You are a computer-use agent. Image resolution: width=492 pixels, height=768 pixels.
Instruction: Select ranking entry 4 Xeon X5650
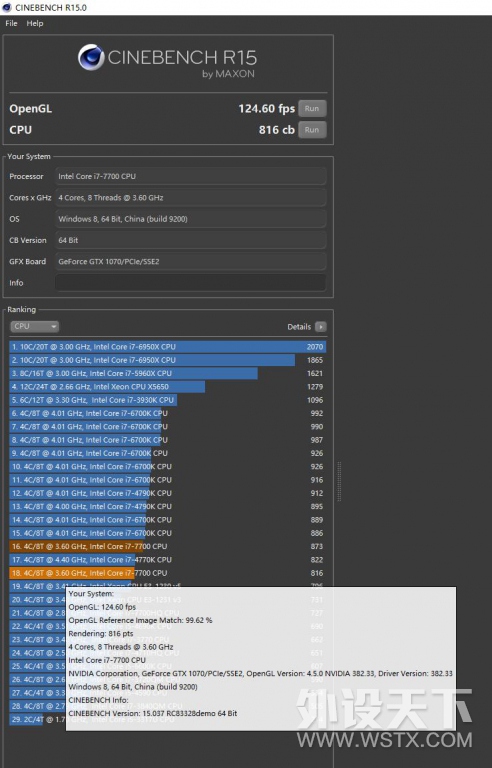point(167,386)
